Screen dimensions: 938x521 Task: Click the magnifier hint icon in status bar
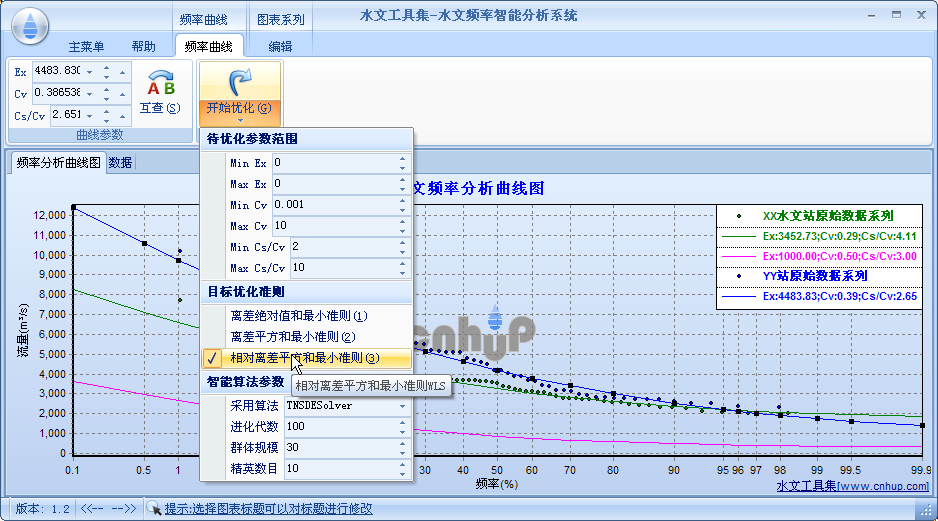click(154, 508)
